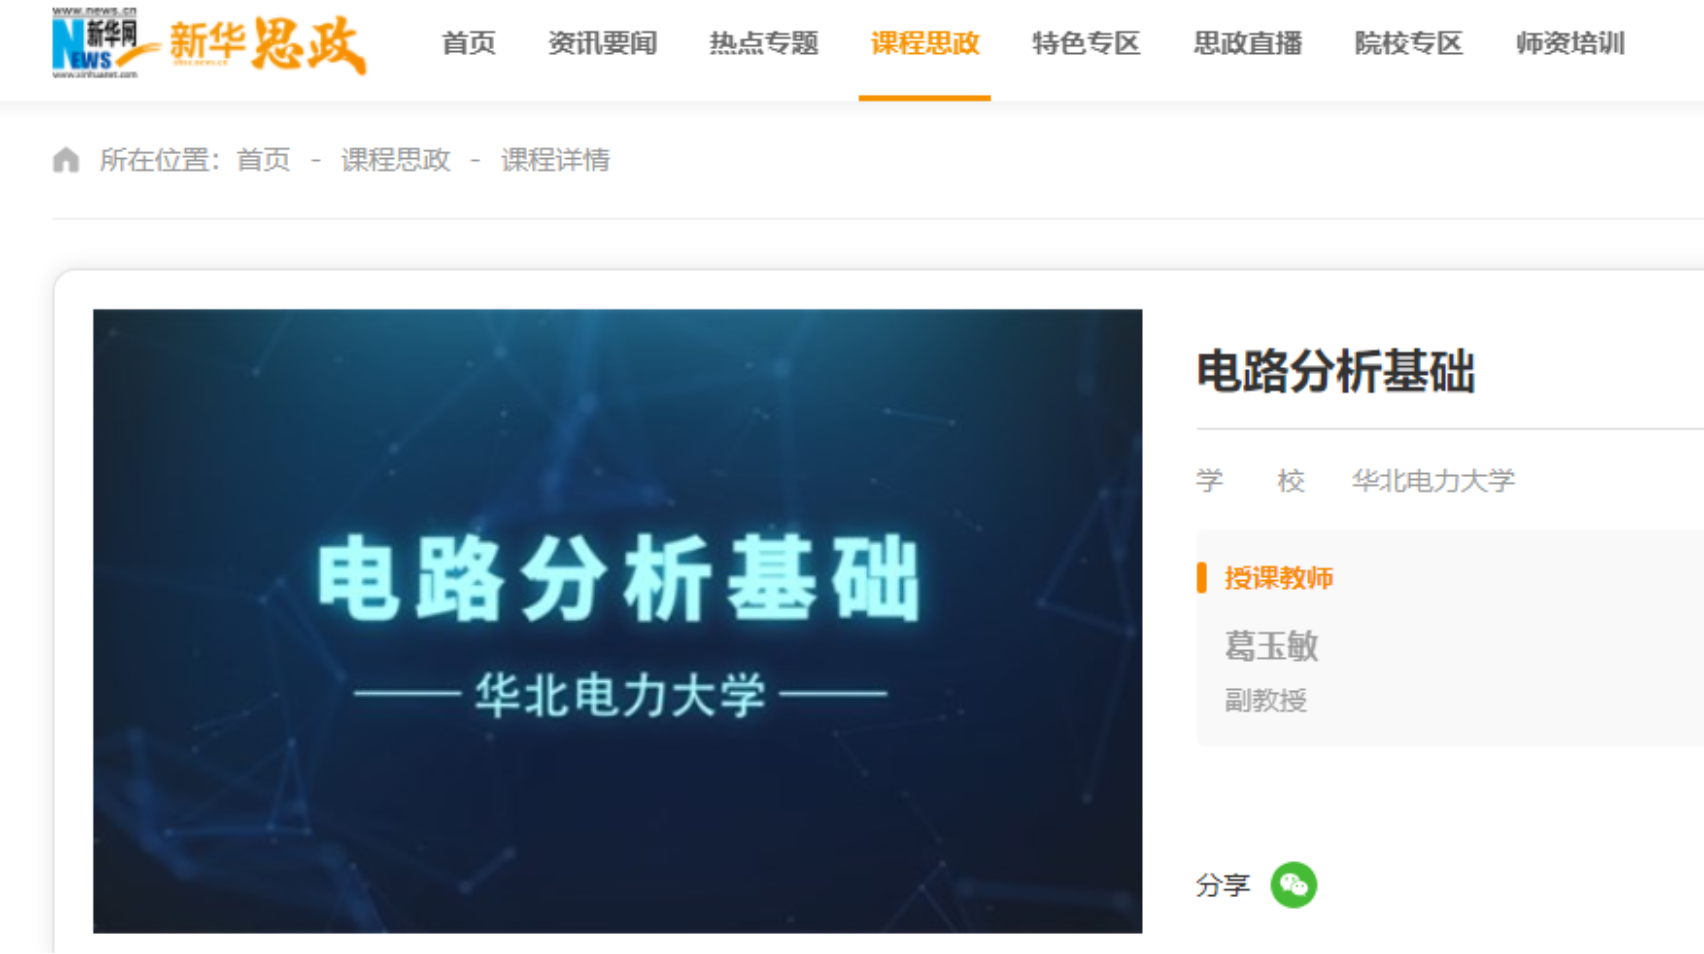The image size is (1704, 954).
Task: Click the 授课教师 section header
Action: coord(1278,578)
